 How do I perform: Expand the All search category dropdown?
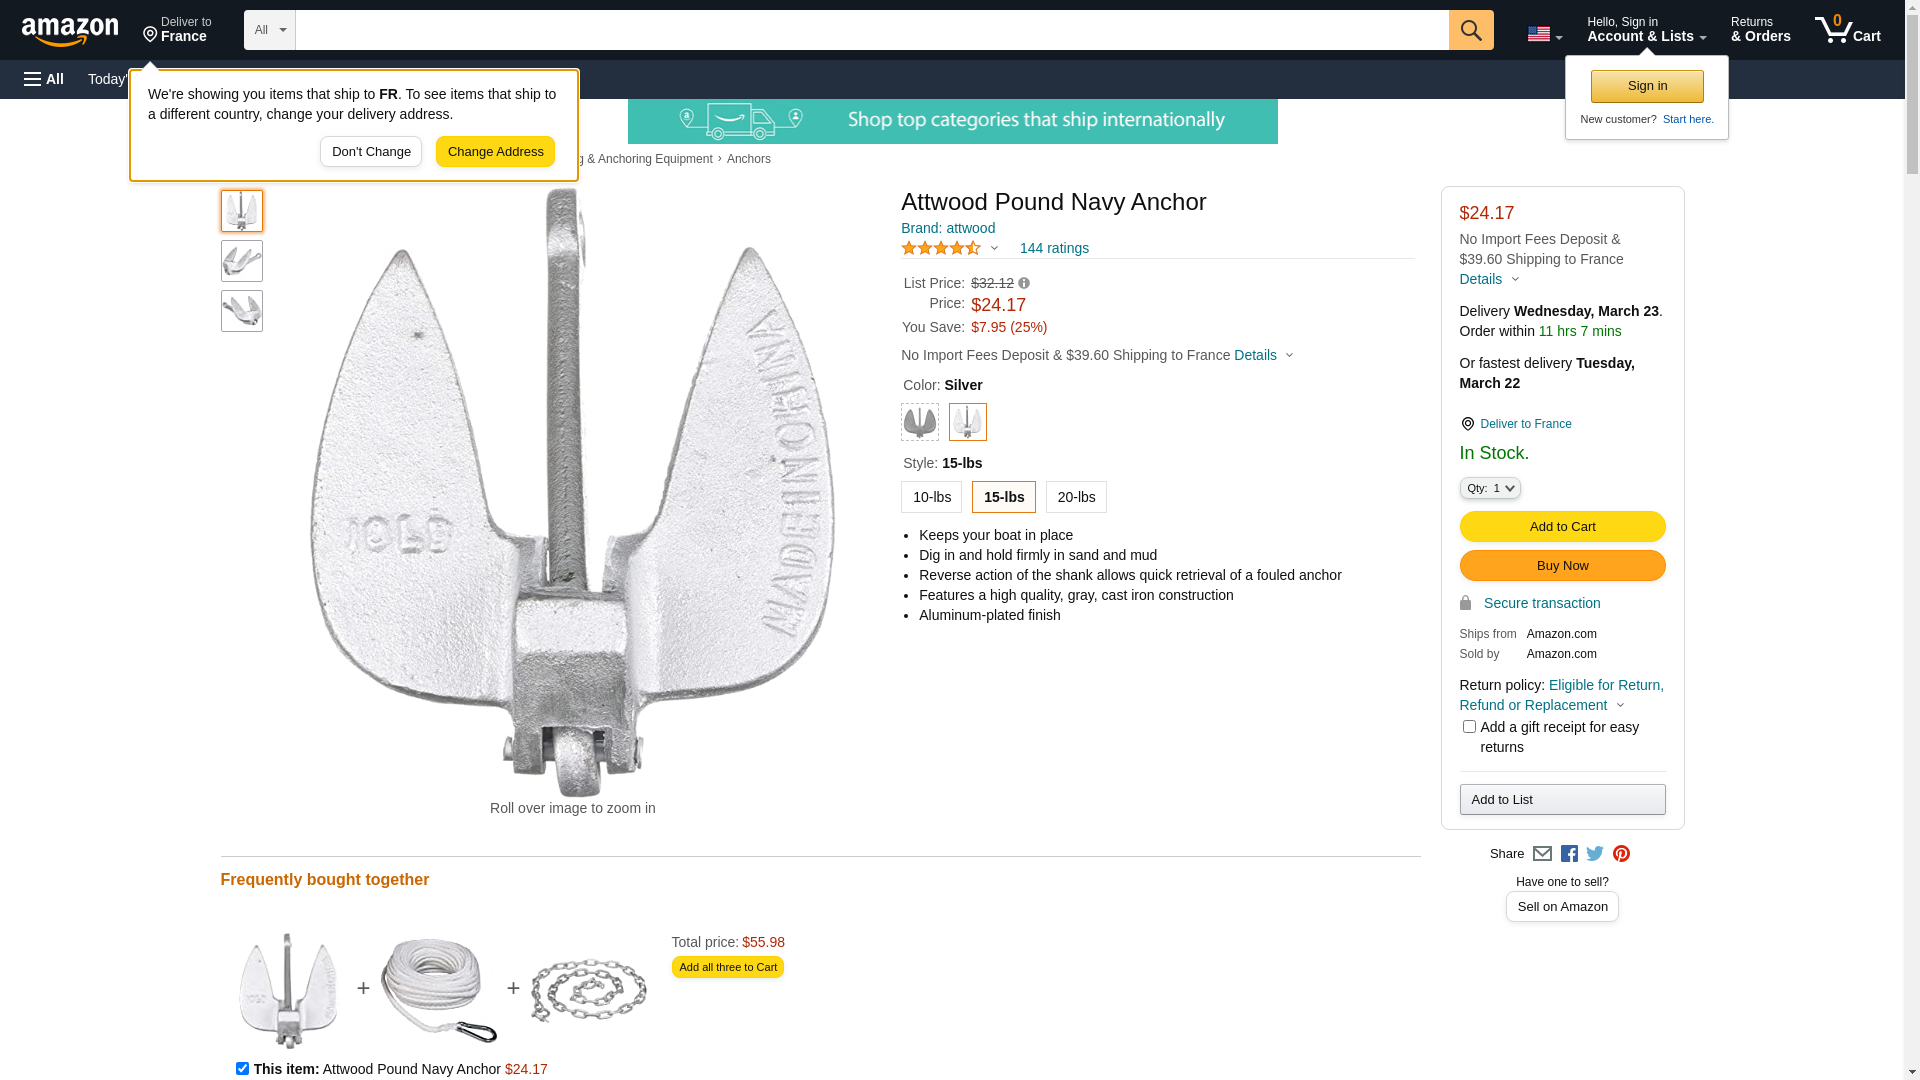click(270, 30)
